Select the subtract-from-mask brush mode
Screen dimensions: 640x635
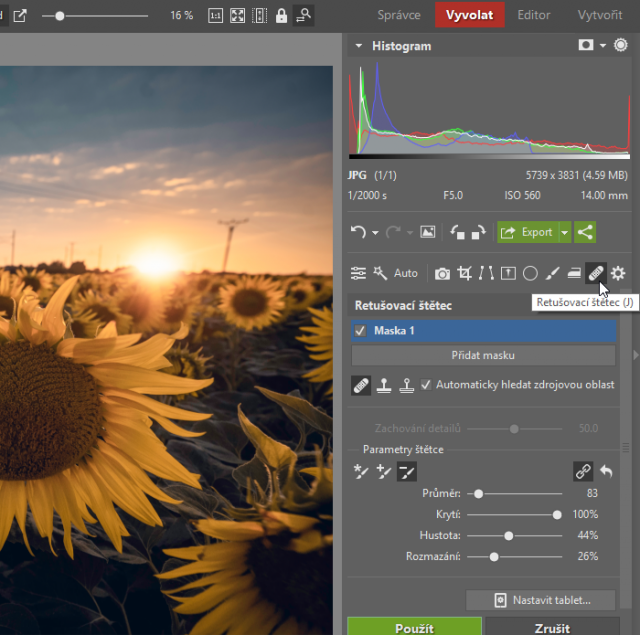[407, 472]
